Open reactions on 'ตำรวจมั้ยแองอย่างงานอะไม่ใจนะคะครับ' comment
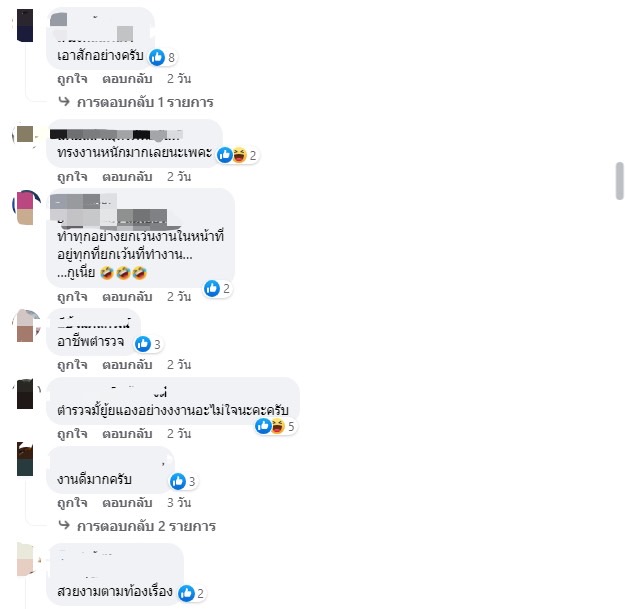Image resolution: width=625 pixels, height=609 pixels. (x=275, y=426)
